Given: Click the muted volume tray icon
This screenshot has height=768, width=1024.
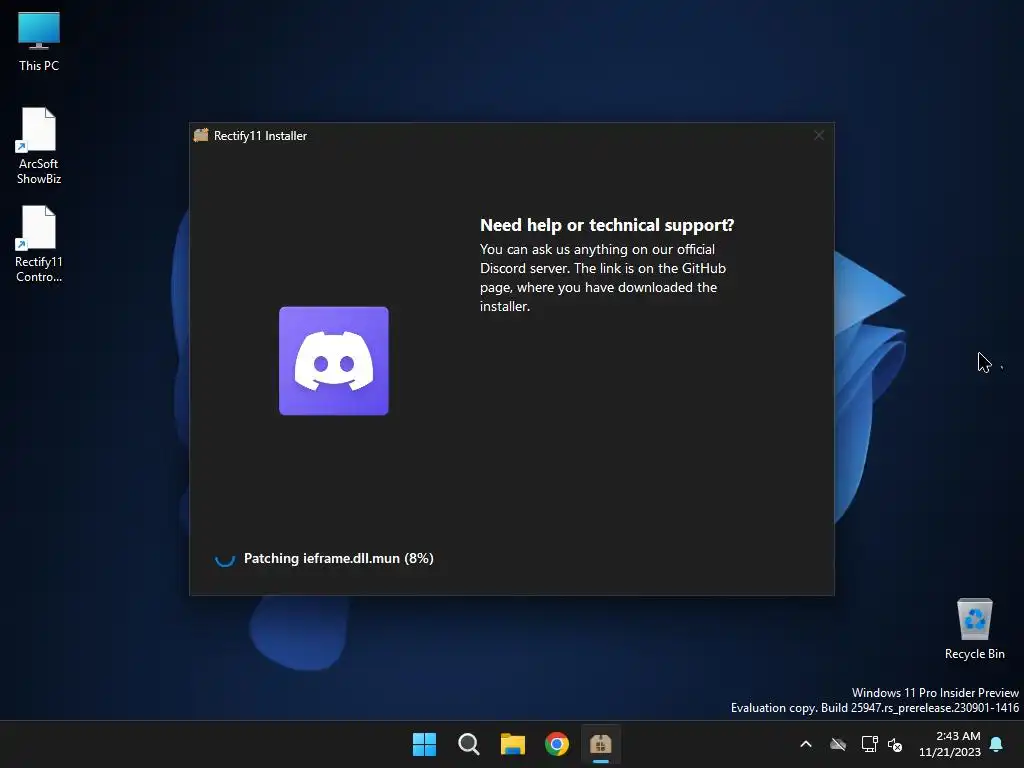Looking at the screenshot, I should pos(895,744).
